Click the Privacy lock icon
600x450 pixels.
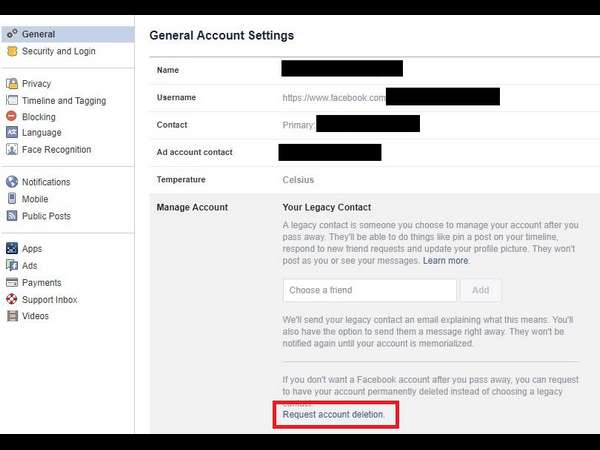coord(12,84)
